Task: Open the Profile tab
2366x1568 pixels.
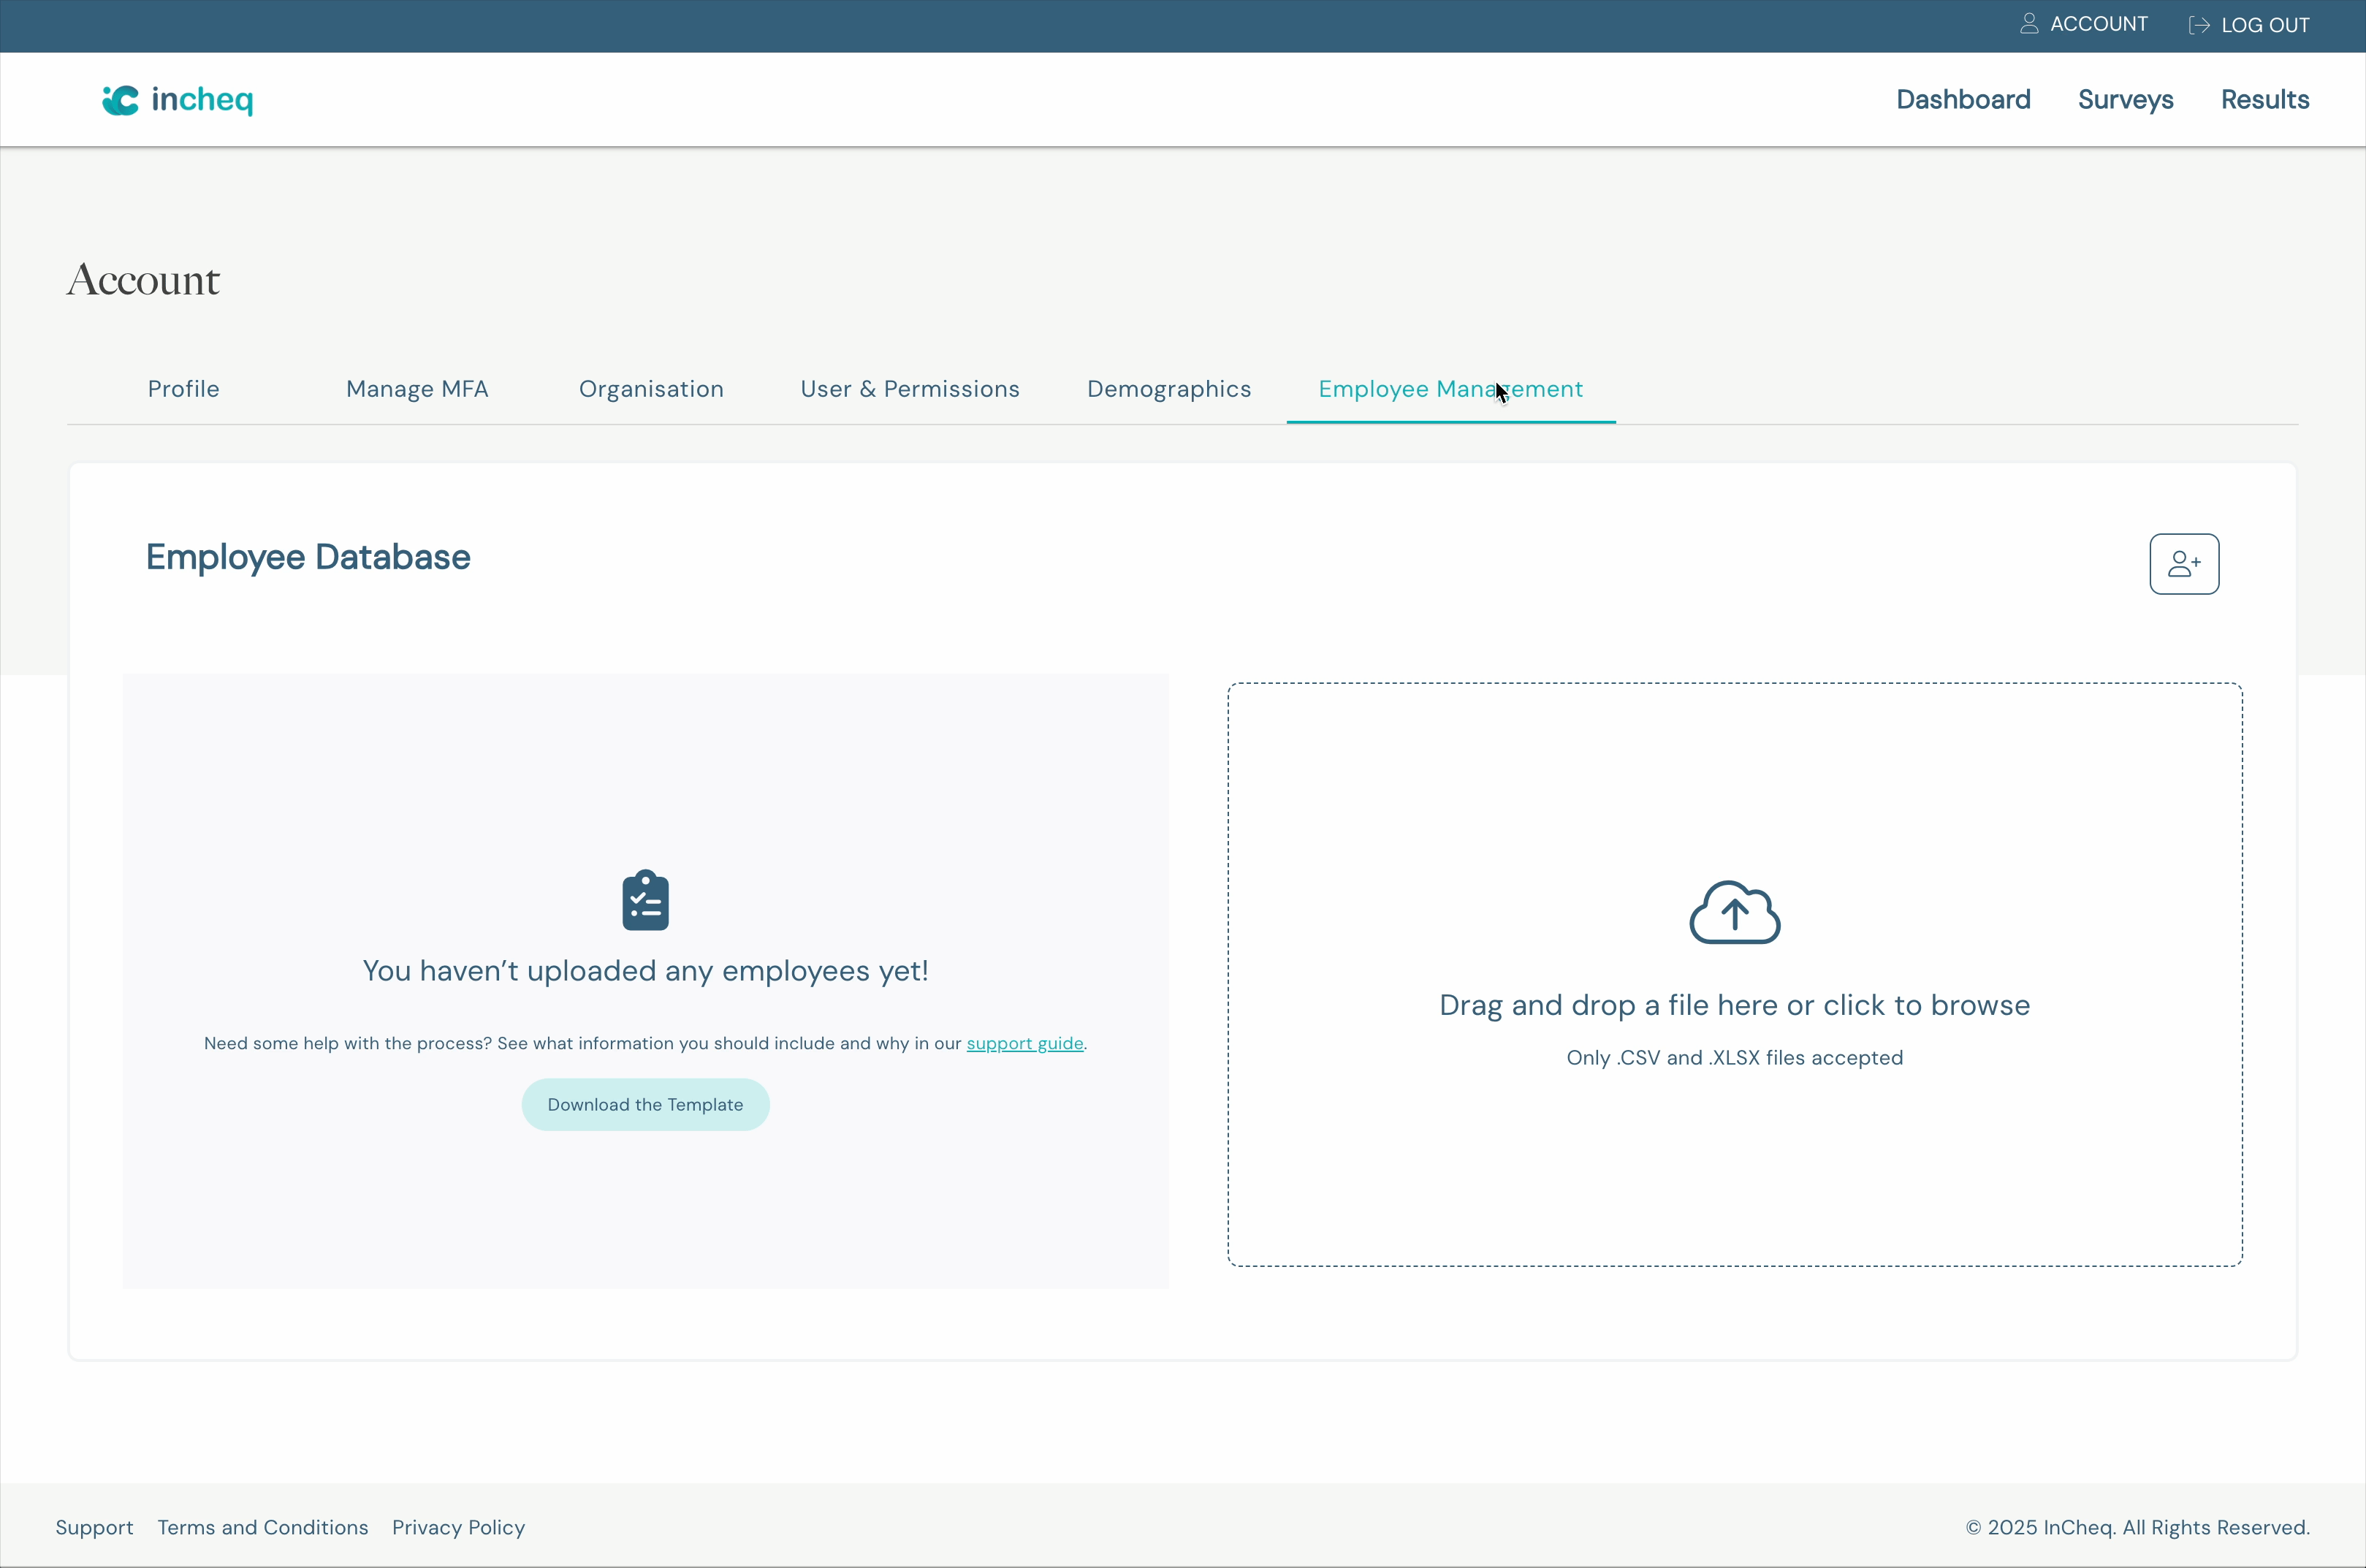Action: pyautogui.click(x=184, y=389)
